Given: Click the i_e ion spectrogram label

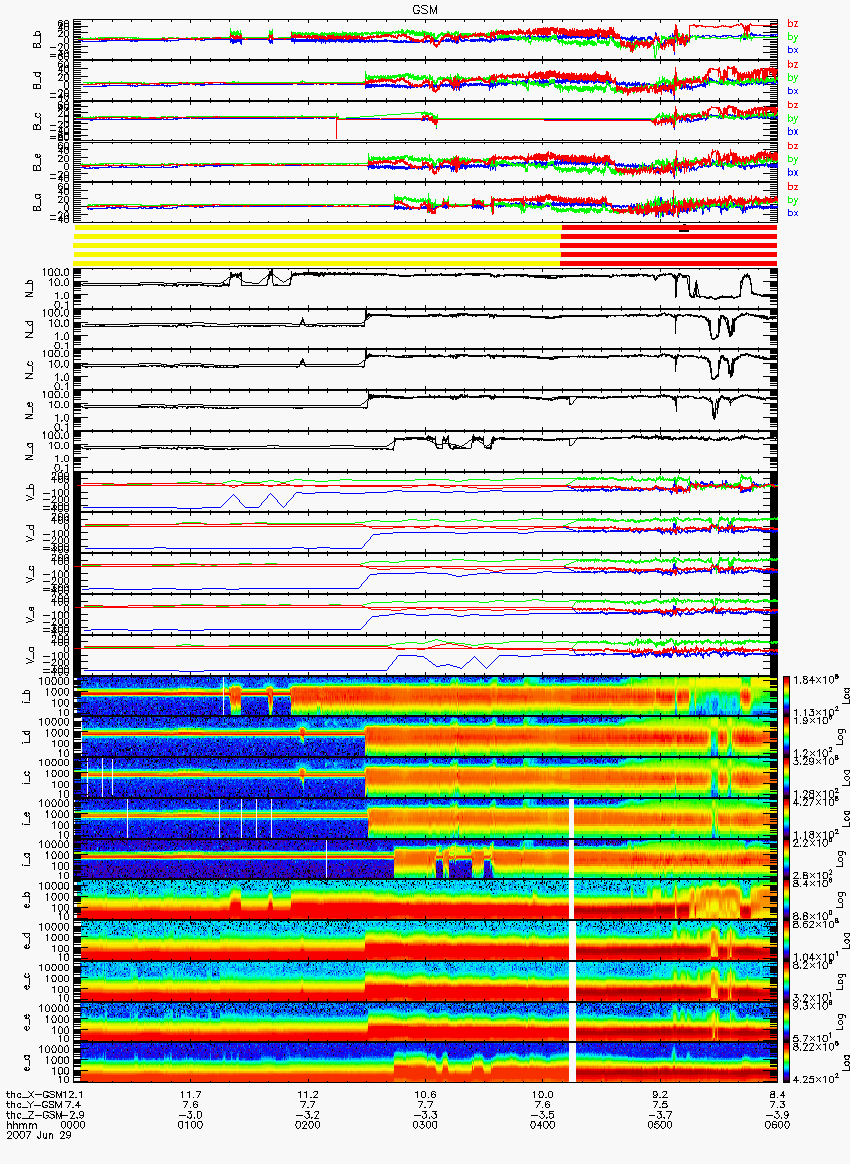Looking at the screenshot, I should (25, 819).
